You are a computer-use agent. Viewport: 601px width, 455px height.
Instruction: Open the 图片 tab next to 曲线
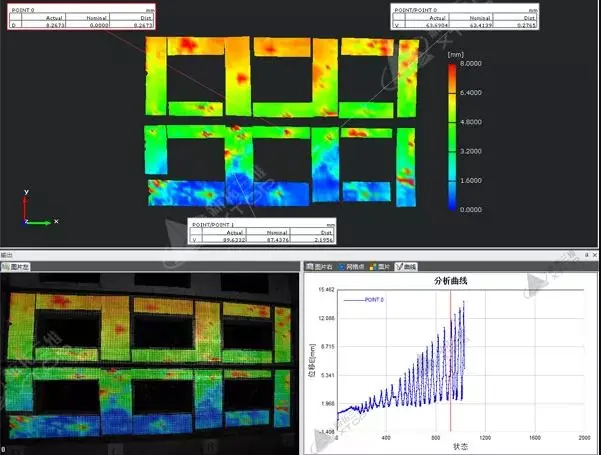(x=380, y=266)
